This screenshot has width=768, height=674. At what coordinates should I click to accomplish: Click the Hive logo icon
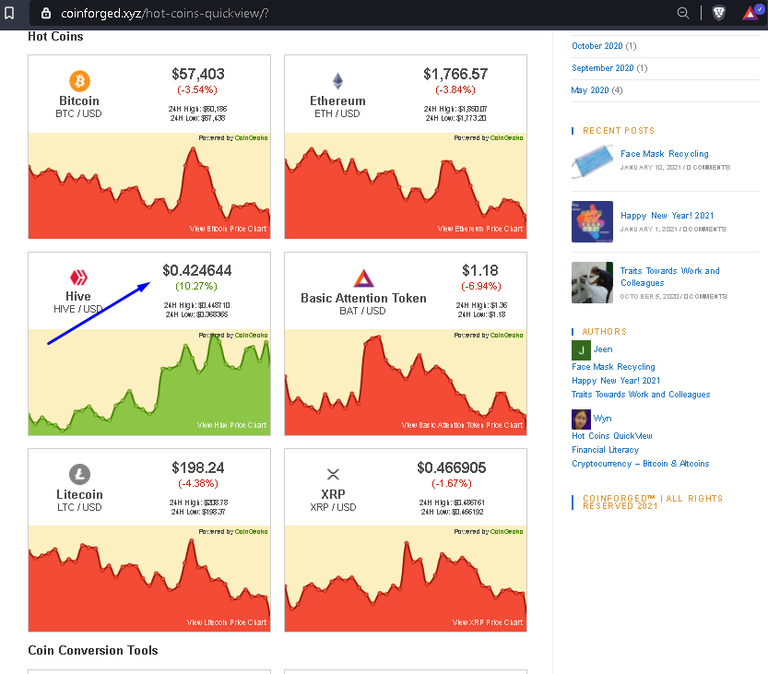(78, 277)
